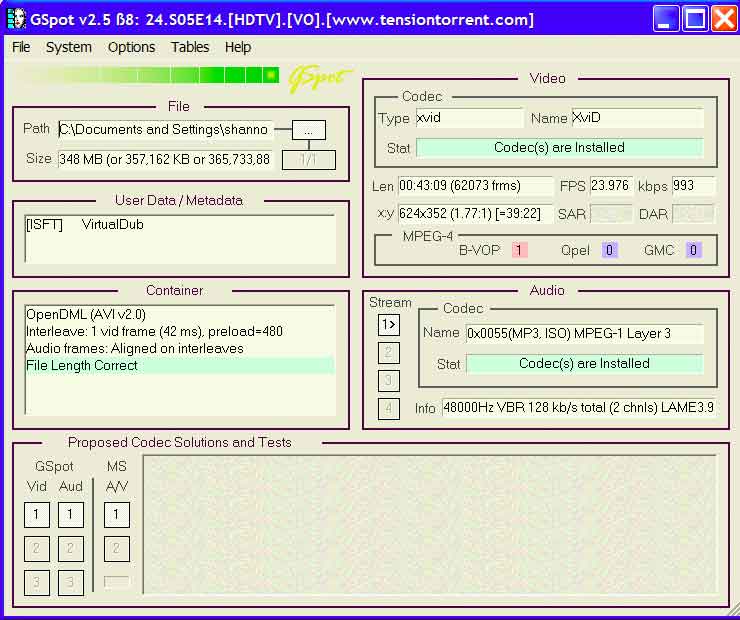
Task: Click the audio 'Codec(s) are Installed' status
Action: point(585,364)
